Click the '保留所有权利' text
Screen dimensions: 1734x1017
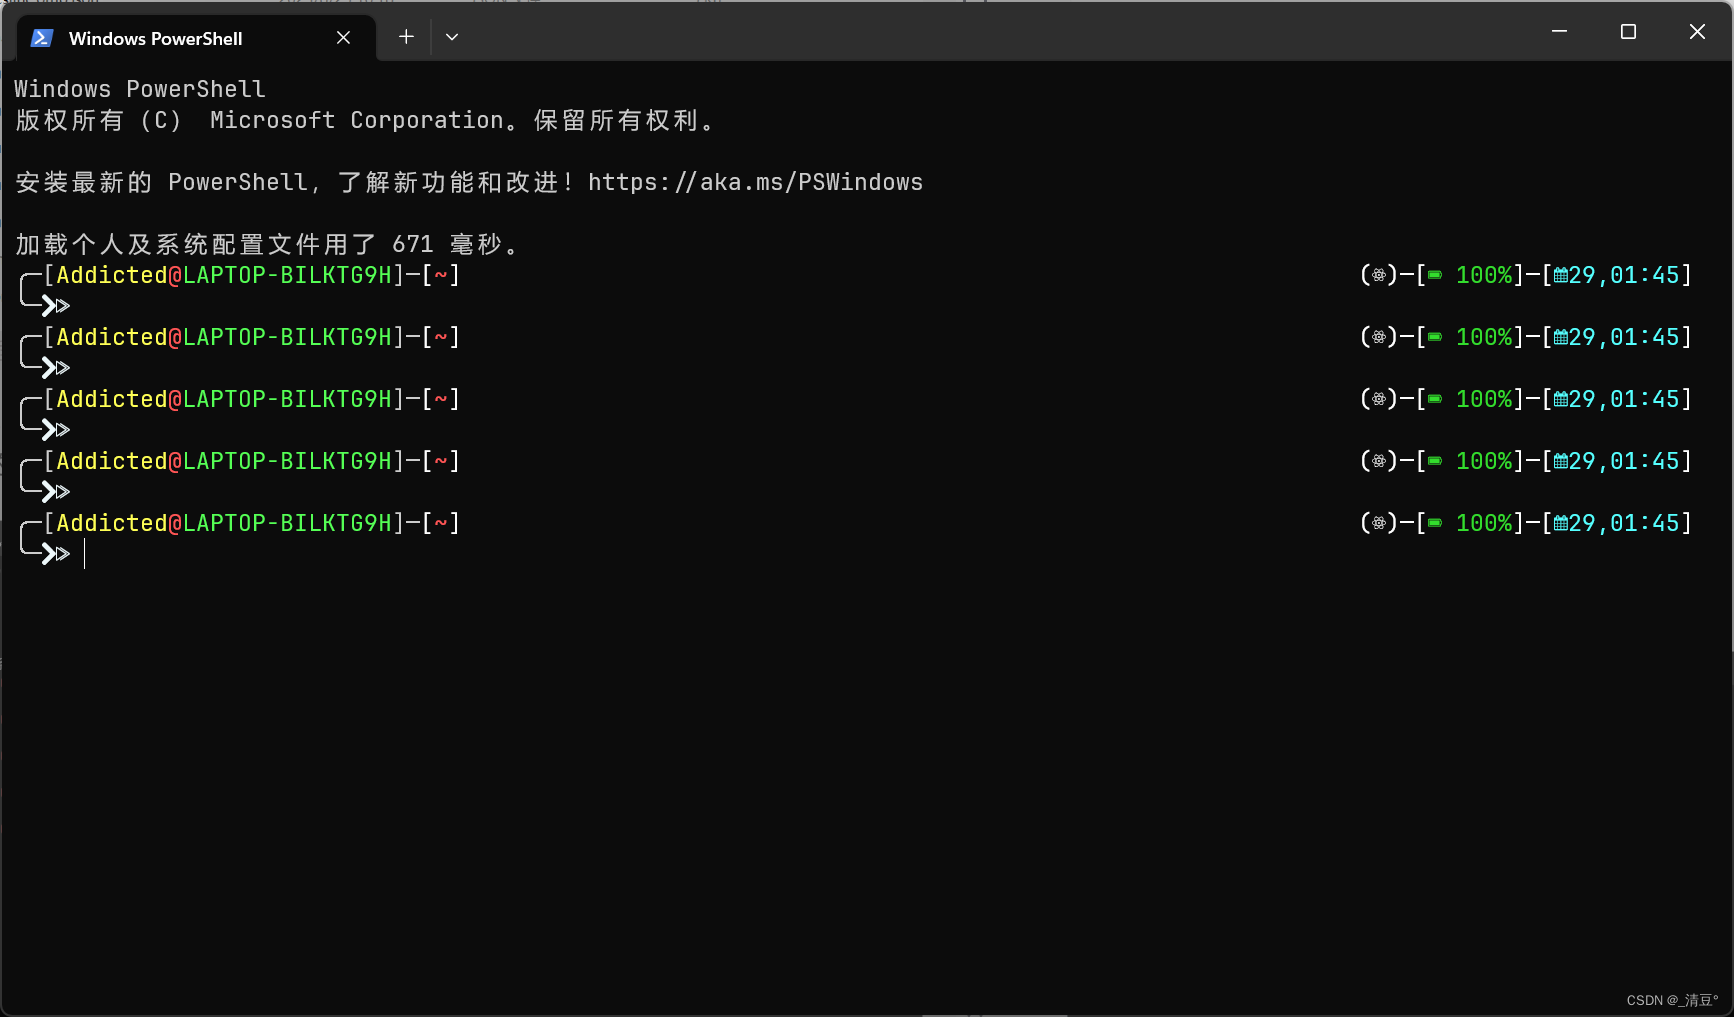pyautogui.click(x=616, y=120)
